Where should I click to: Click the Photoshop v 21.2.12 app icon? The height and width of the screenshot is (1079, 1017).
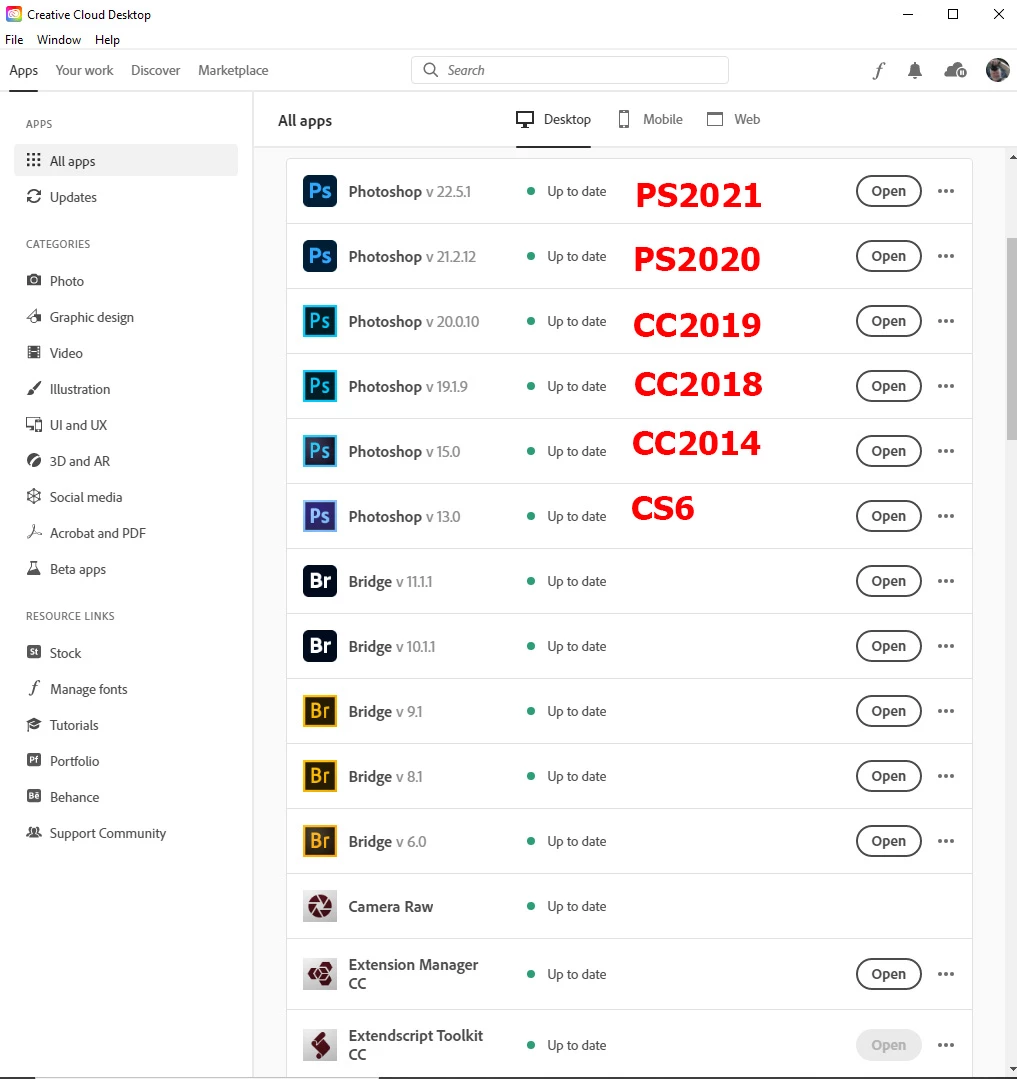coord(320,256)
